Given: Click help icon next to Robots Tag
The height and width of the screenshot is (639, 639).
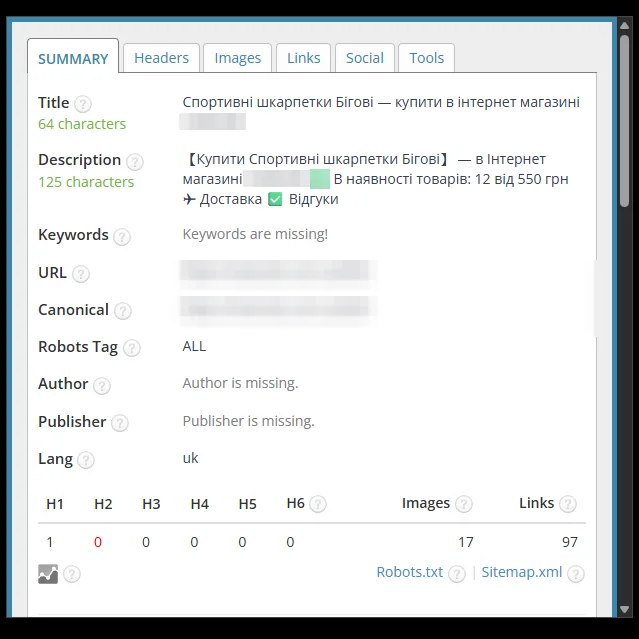Looking at the screenshot, I should coord(132,348).
